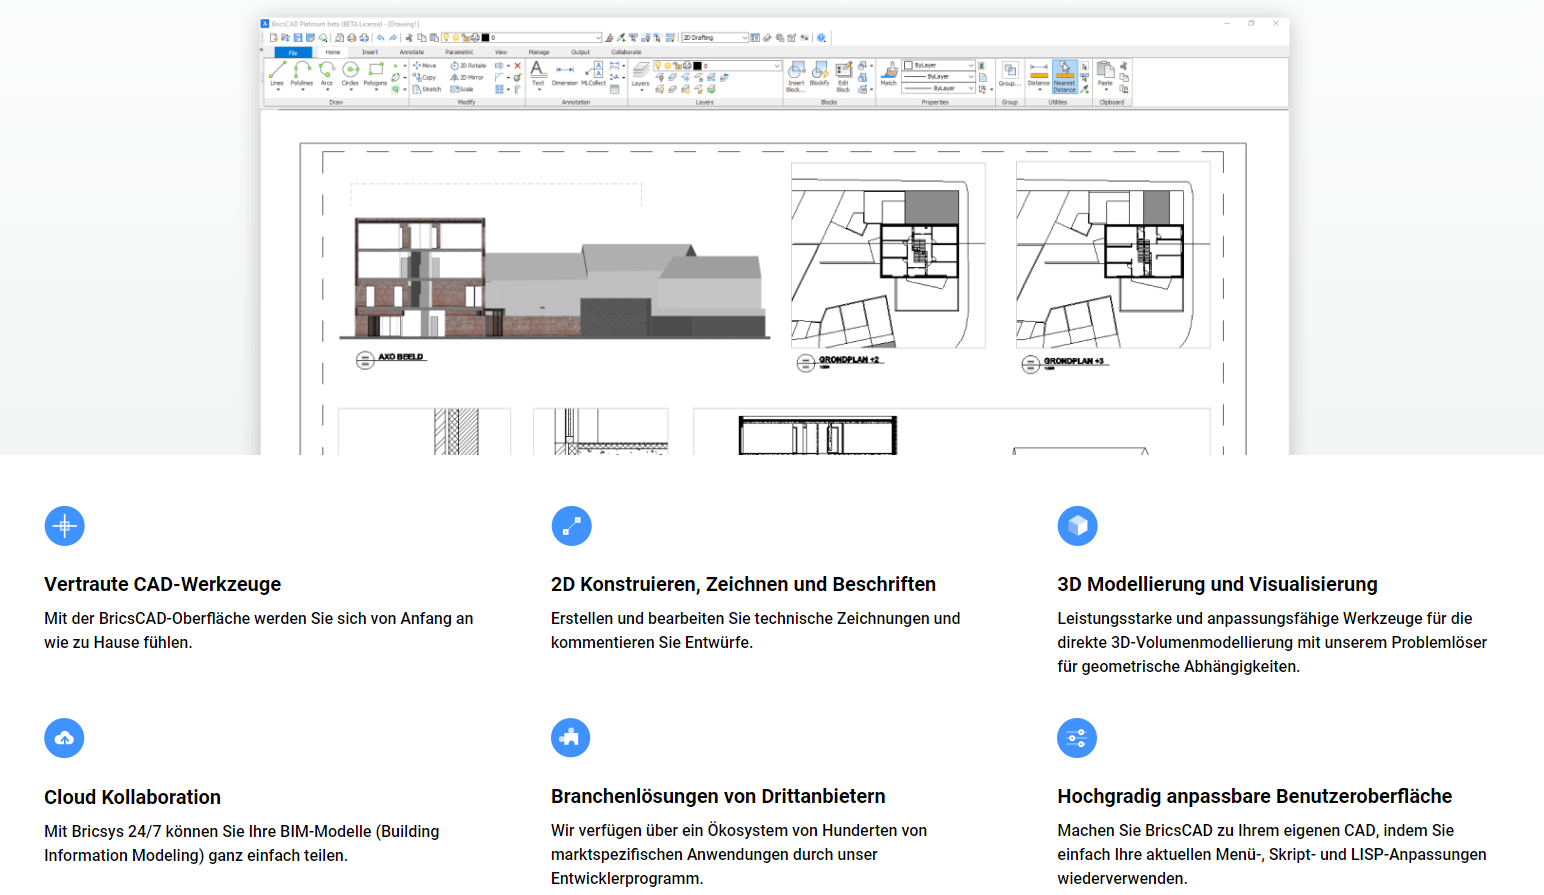
Task: Switch to the Collaborate ribbon tab
Action: click(626, 52)
